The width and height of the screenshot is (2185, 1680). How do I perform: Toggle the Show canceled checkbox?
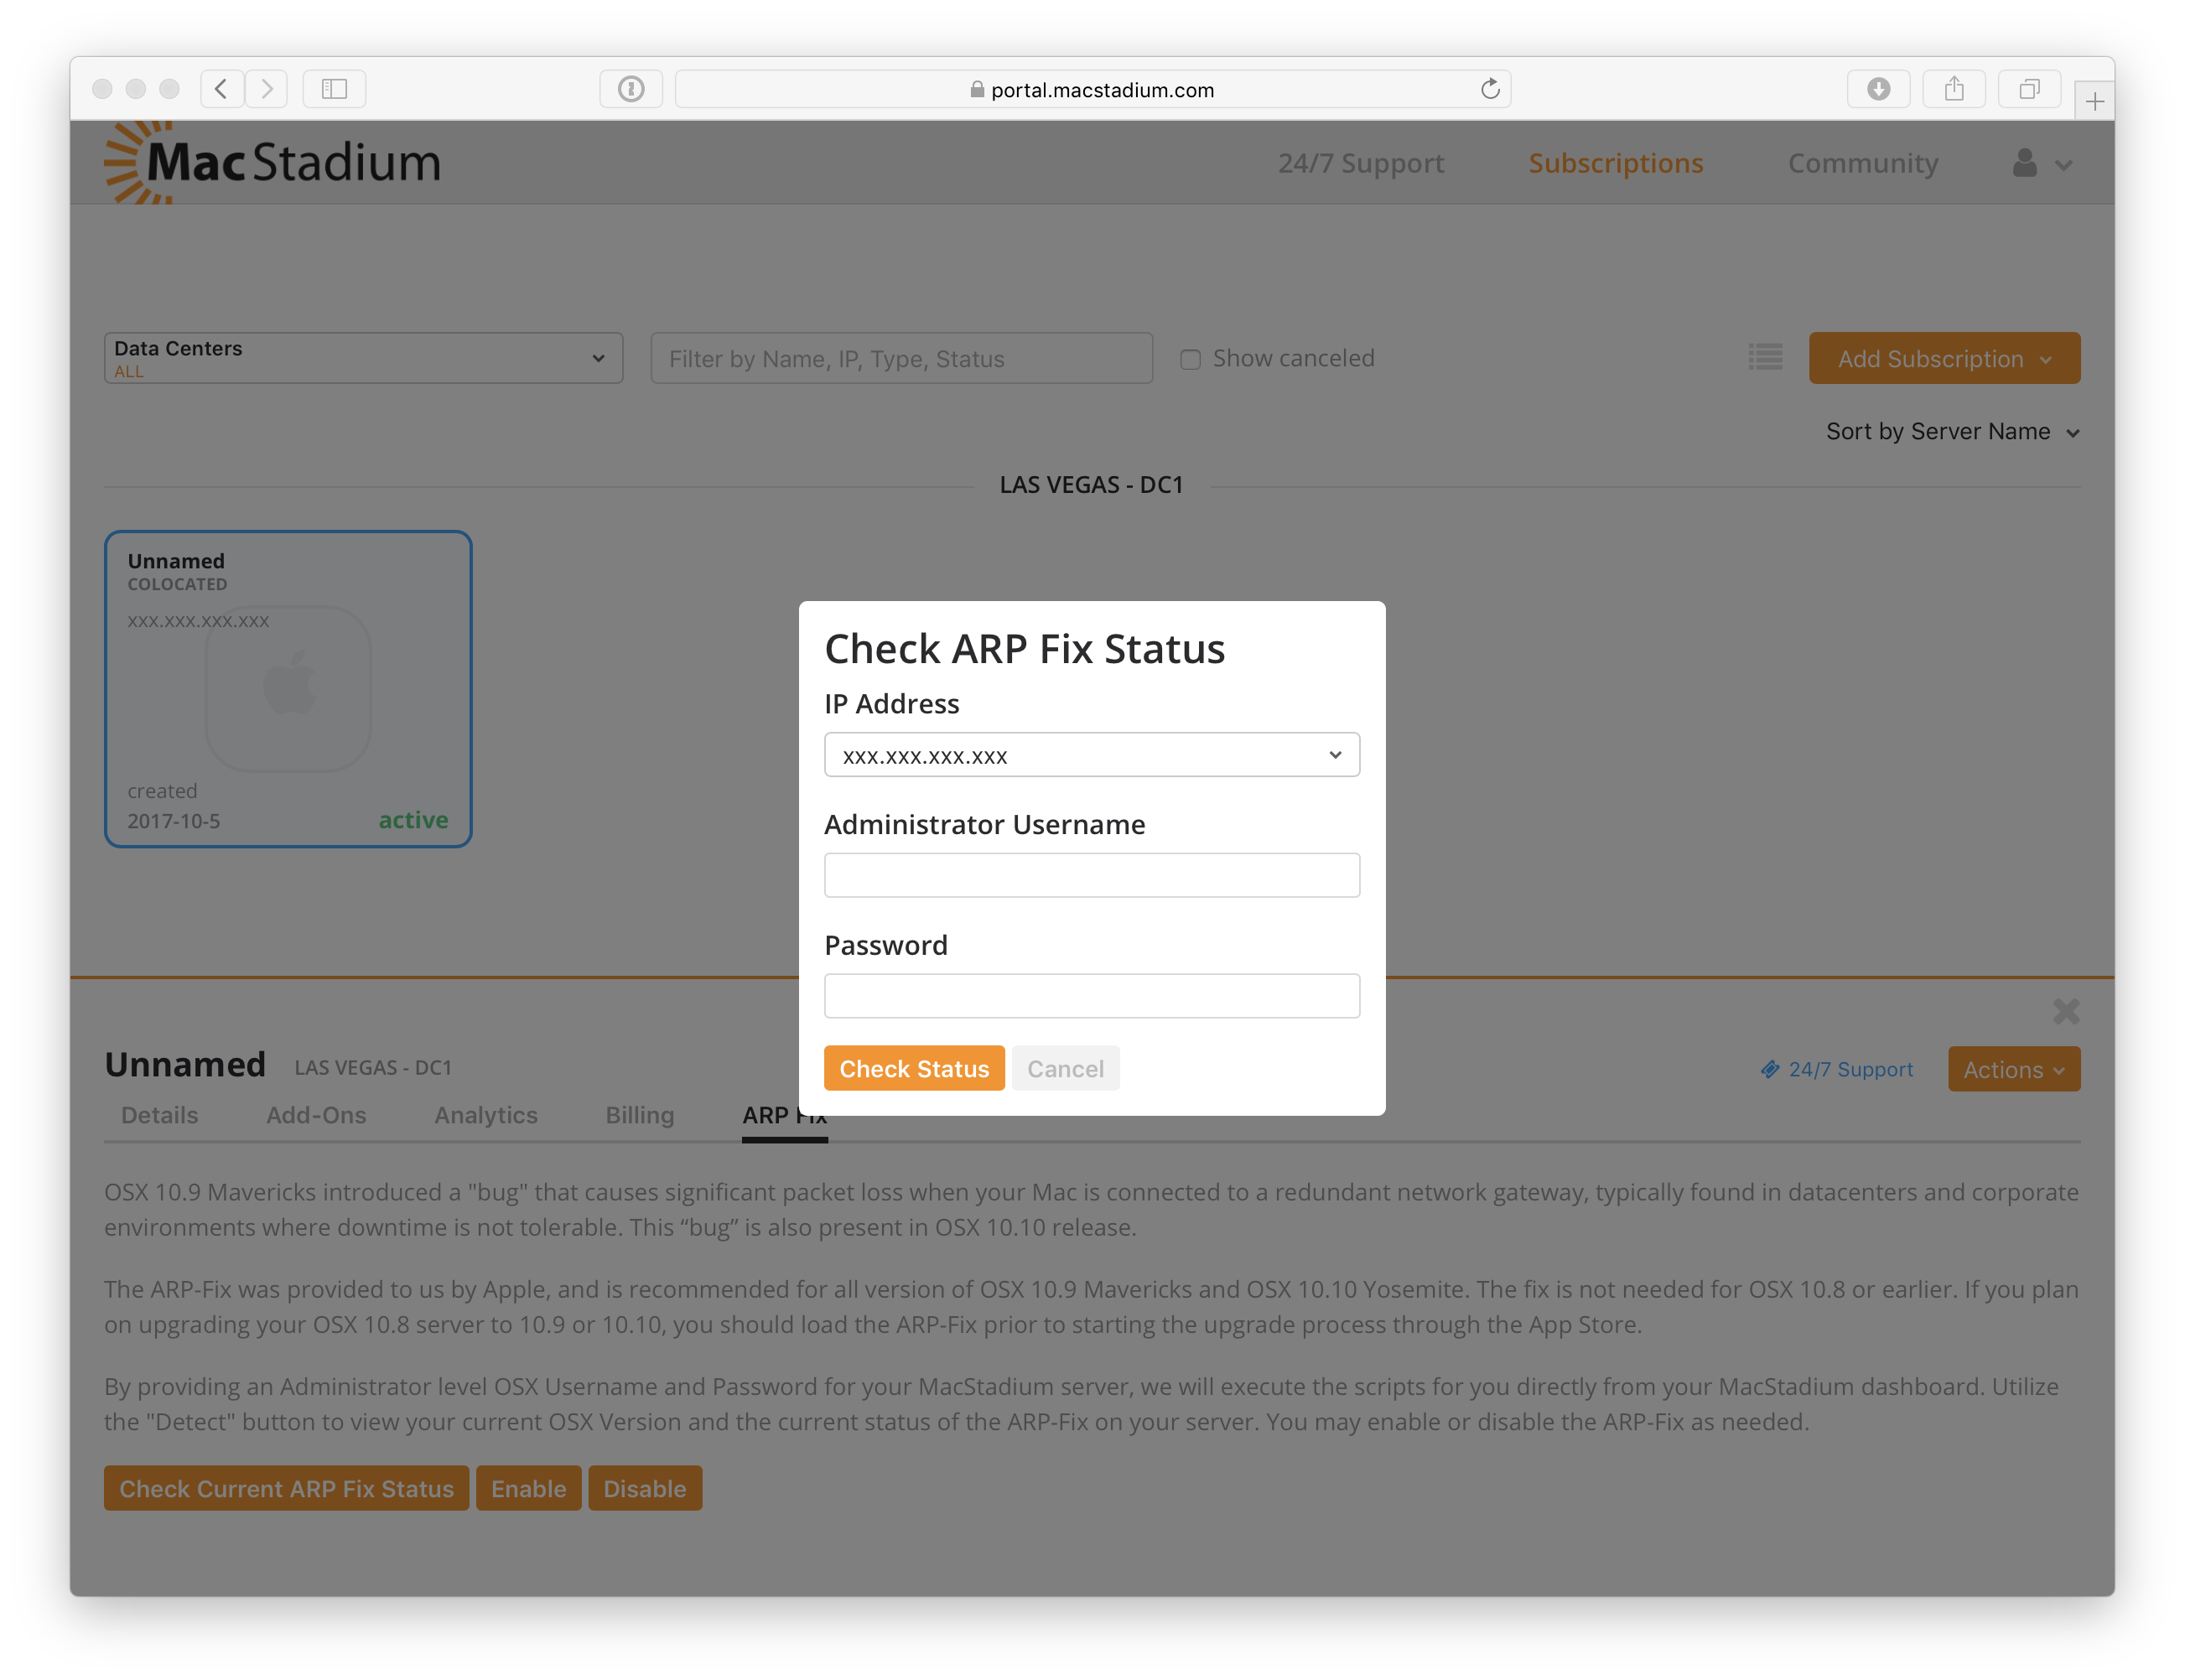coord(1189,359)
